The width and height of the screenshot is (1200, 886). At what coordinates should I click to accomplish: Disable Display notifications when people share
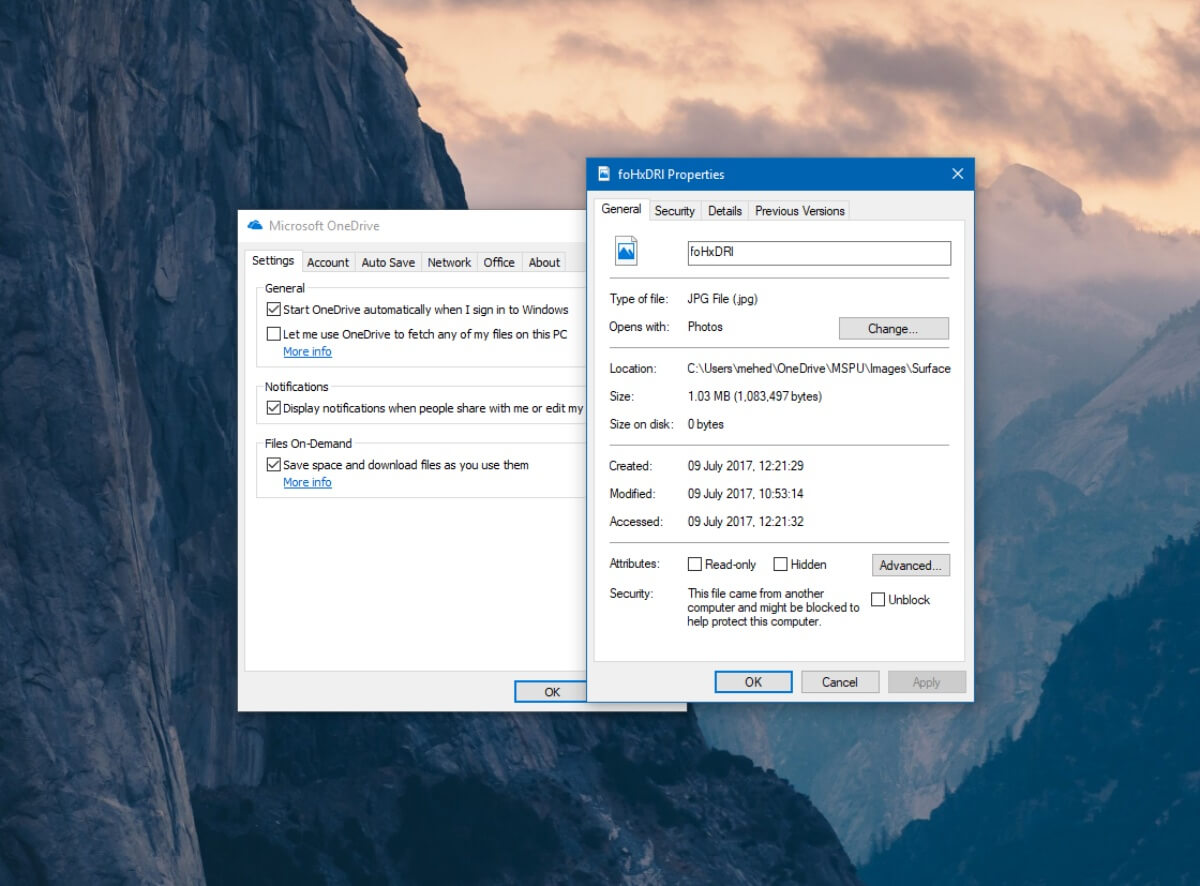point(273,408)
